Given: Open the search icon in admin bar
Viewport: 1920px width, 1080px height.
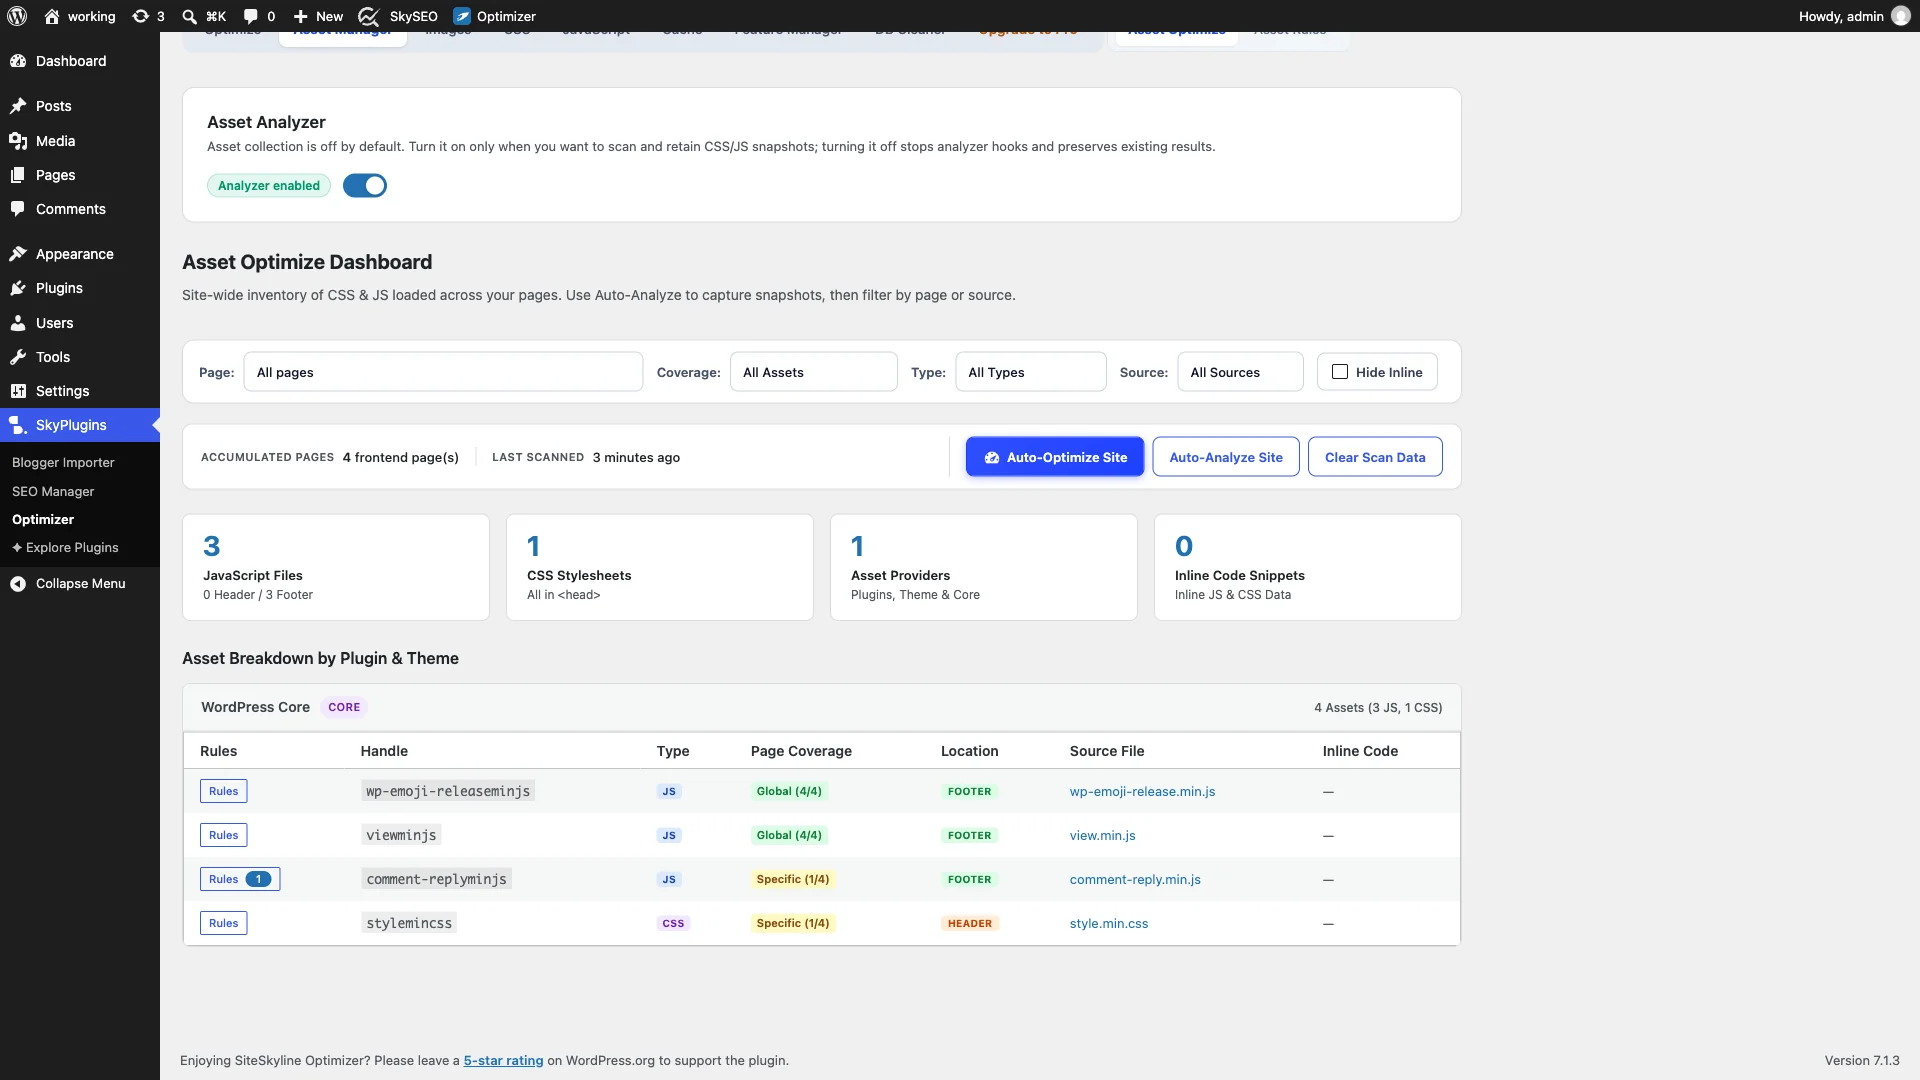Looking at the screenshot, I should click(189, 16).
